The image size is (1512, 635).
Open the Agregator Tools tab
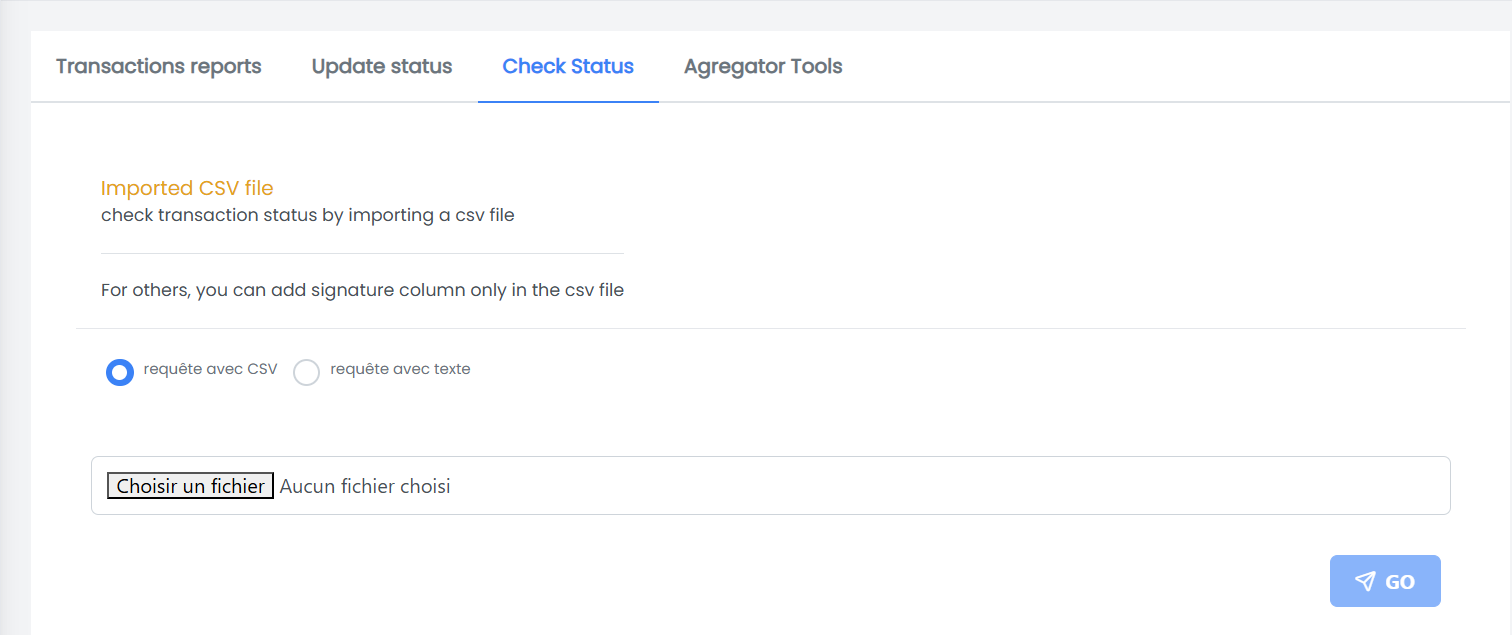point(763,66)
